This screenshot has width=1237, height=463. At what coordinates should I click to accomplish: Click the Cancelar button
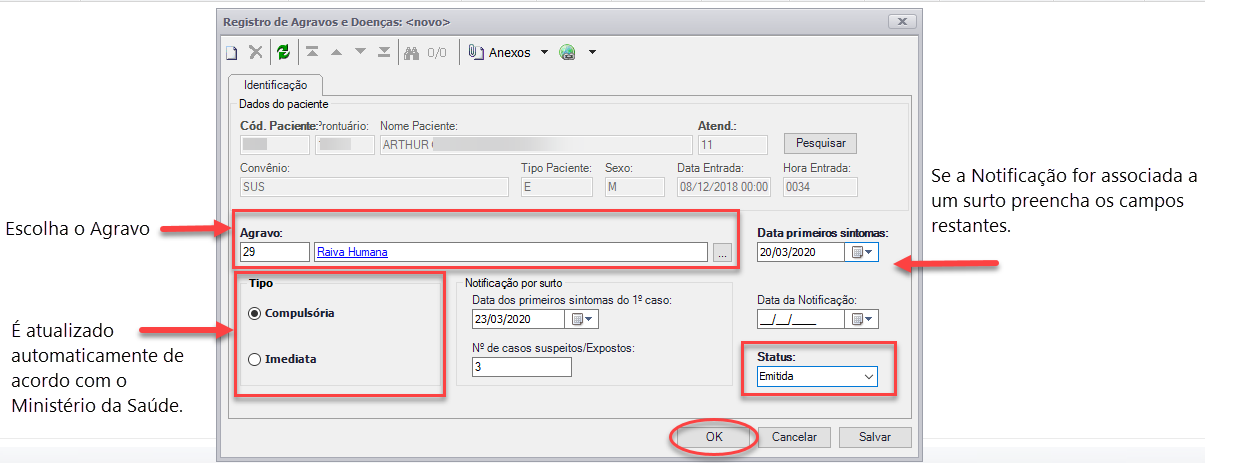(x=794, y=437)
